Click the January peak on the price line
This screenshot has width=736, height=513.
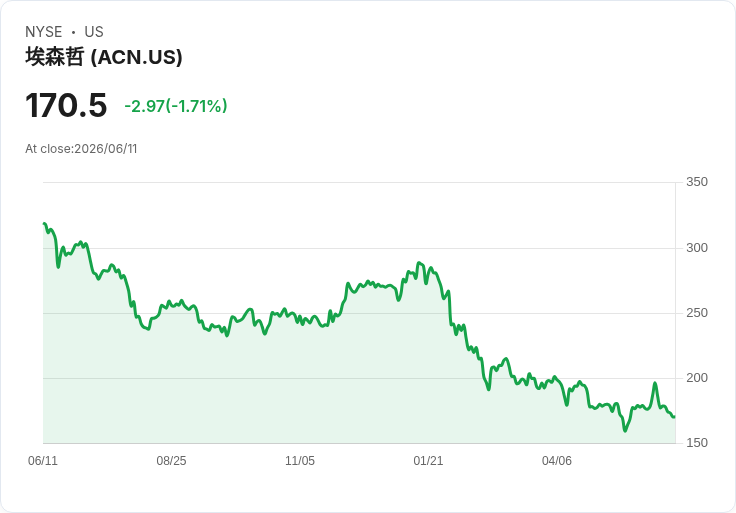419,263
